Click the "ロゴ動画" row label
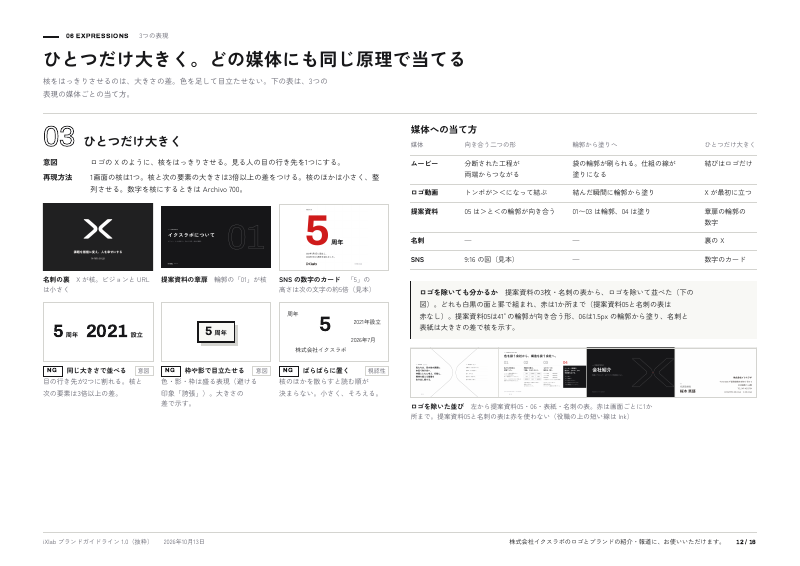This screenshot has width=800, height=566. 424,193
